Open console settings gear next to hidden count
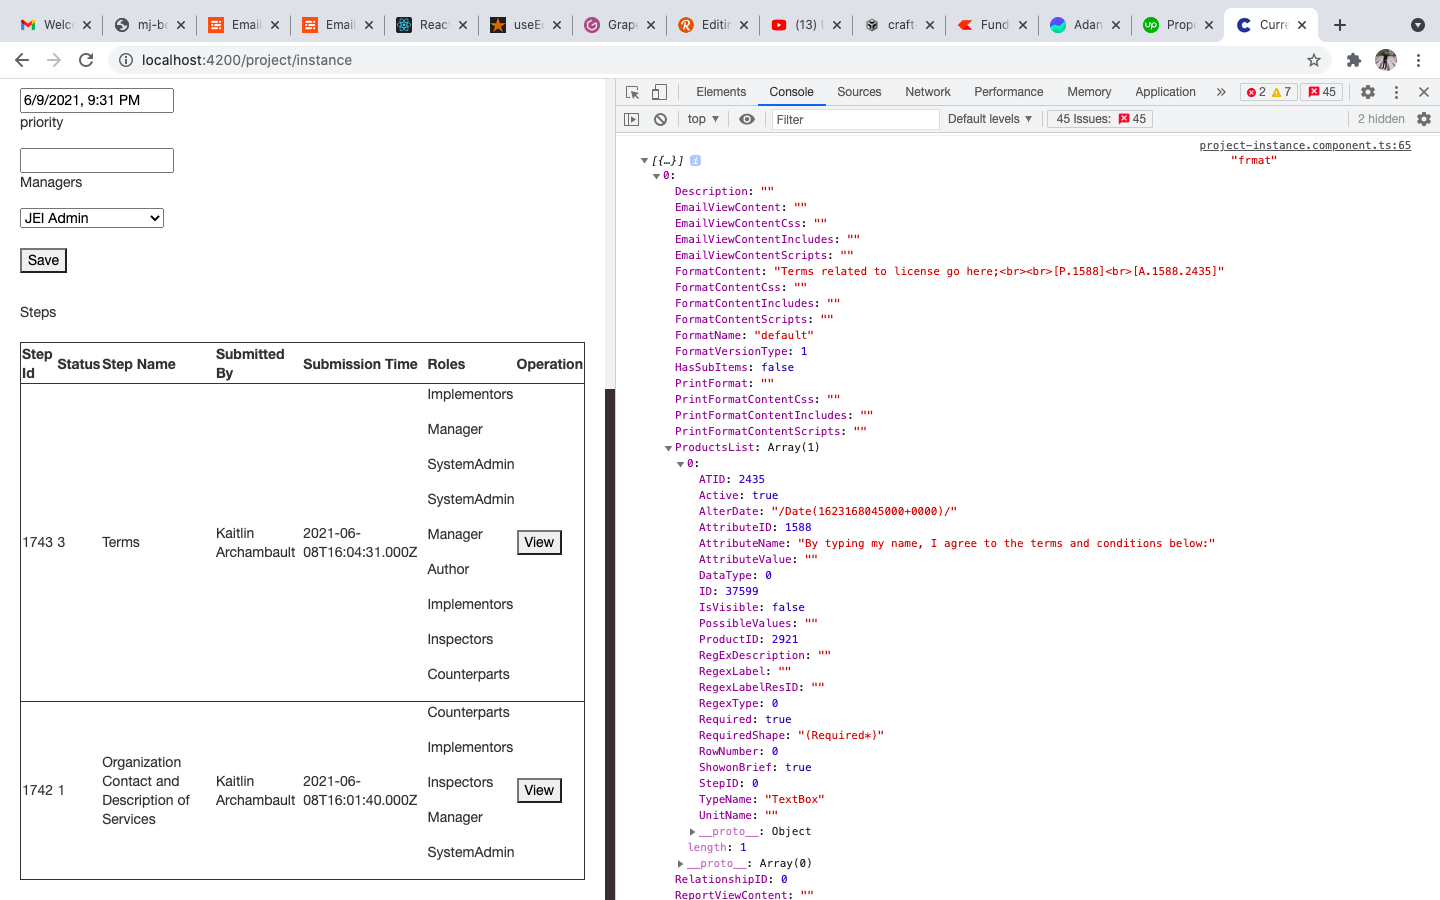Viewport: 1440px width, 900px height. [x=1424, y=119]
